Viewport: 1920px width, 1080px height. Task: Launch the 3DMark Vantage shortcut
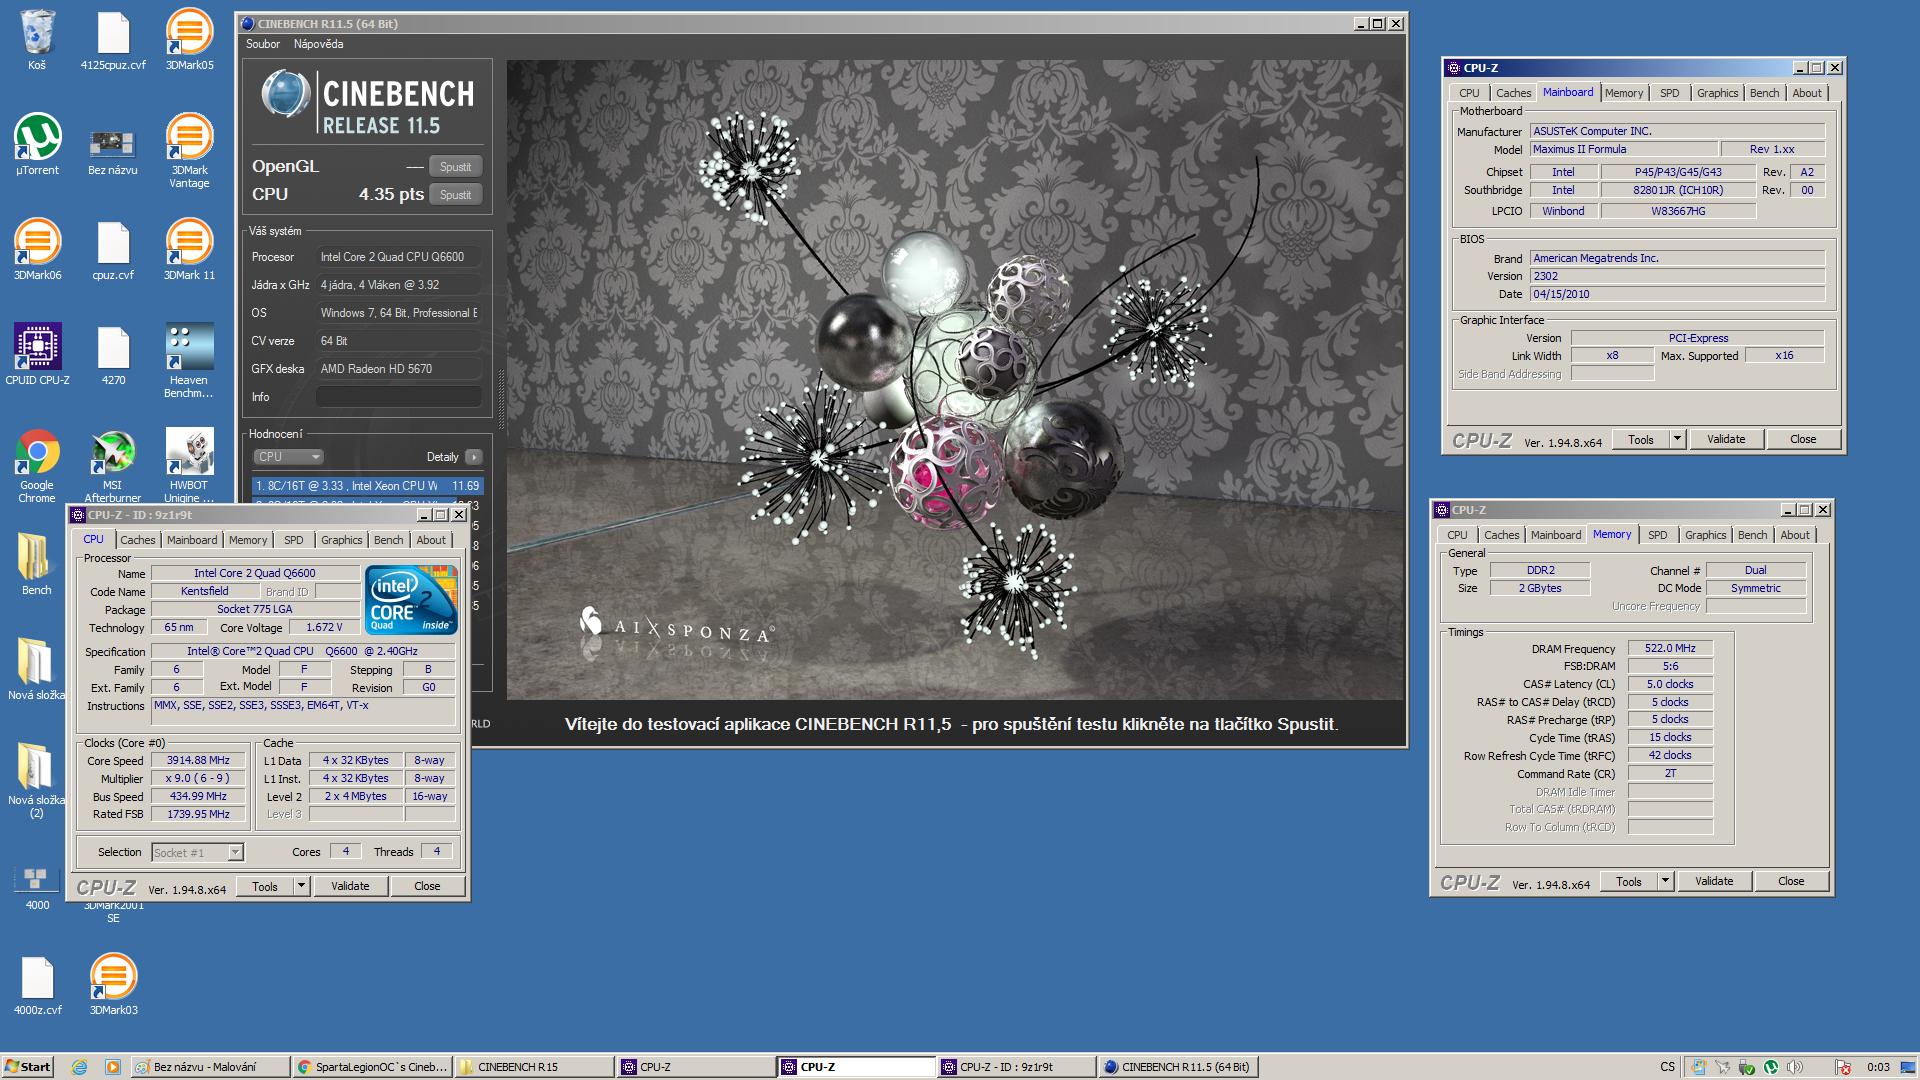(x=189, y=150)
